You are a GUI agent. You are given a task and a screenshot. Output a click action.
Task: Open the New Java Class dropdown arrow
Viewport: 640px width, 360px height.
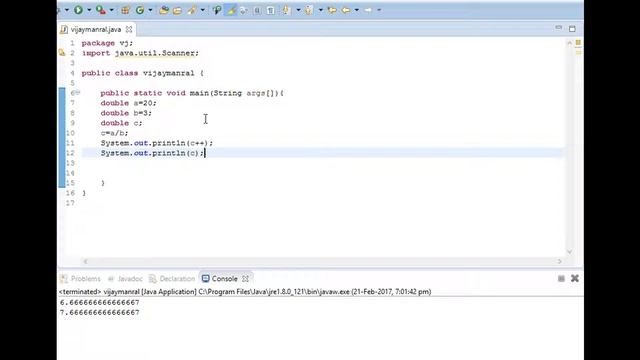tap(150, 10)
